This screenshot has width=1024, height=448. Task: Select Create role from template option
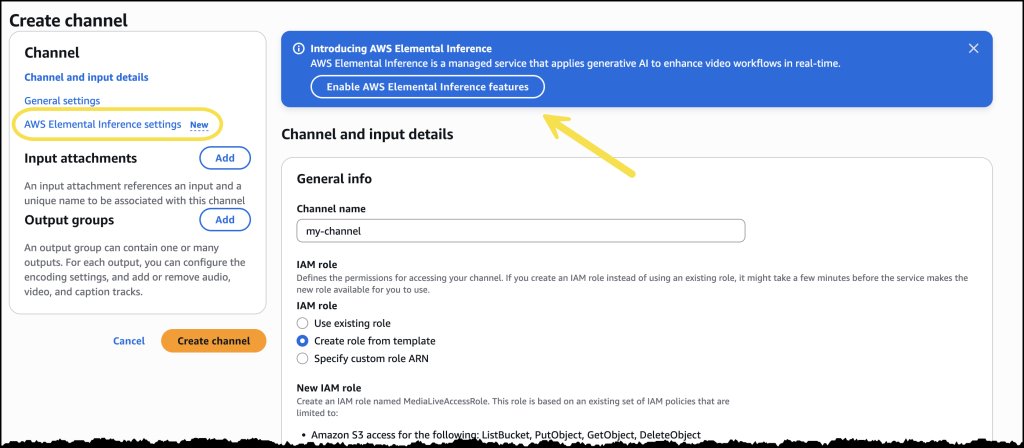tap(302, 341)
